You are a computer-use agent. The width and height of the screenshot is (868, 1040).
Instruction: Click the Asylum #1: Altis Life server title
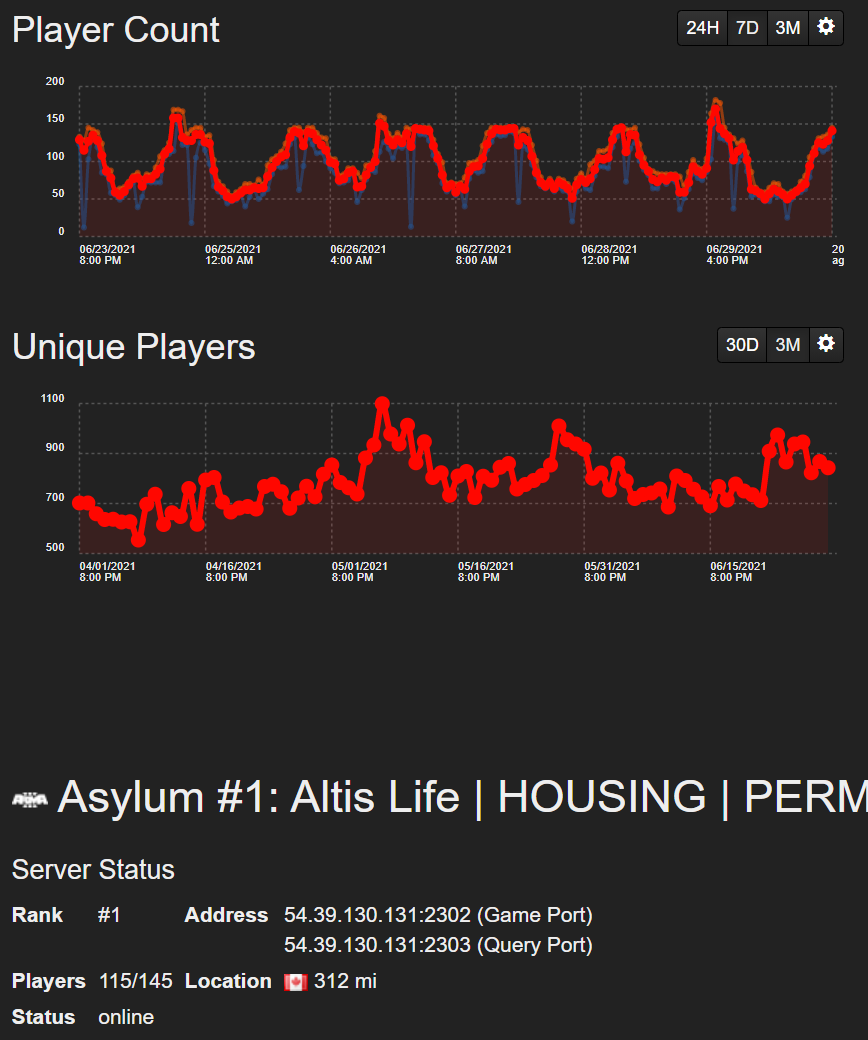point(462,797)
